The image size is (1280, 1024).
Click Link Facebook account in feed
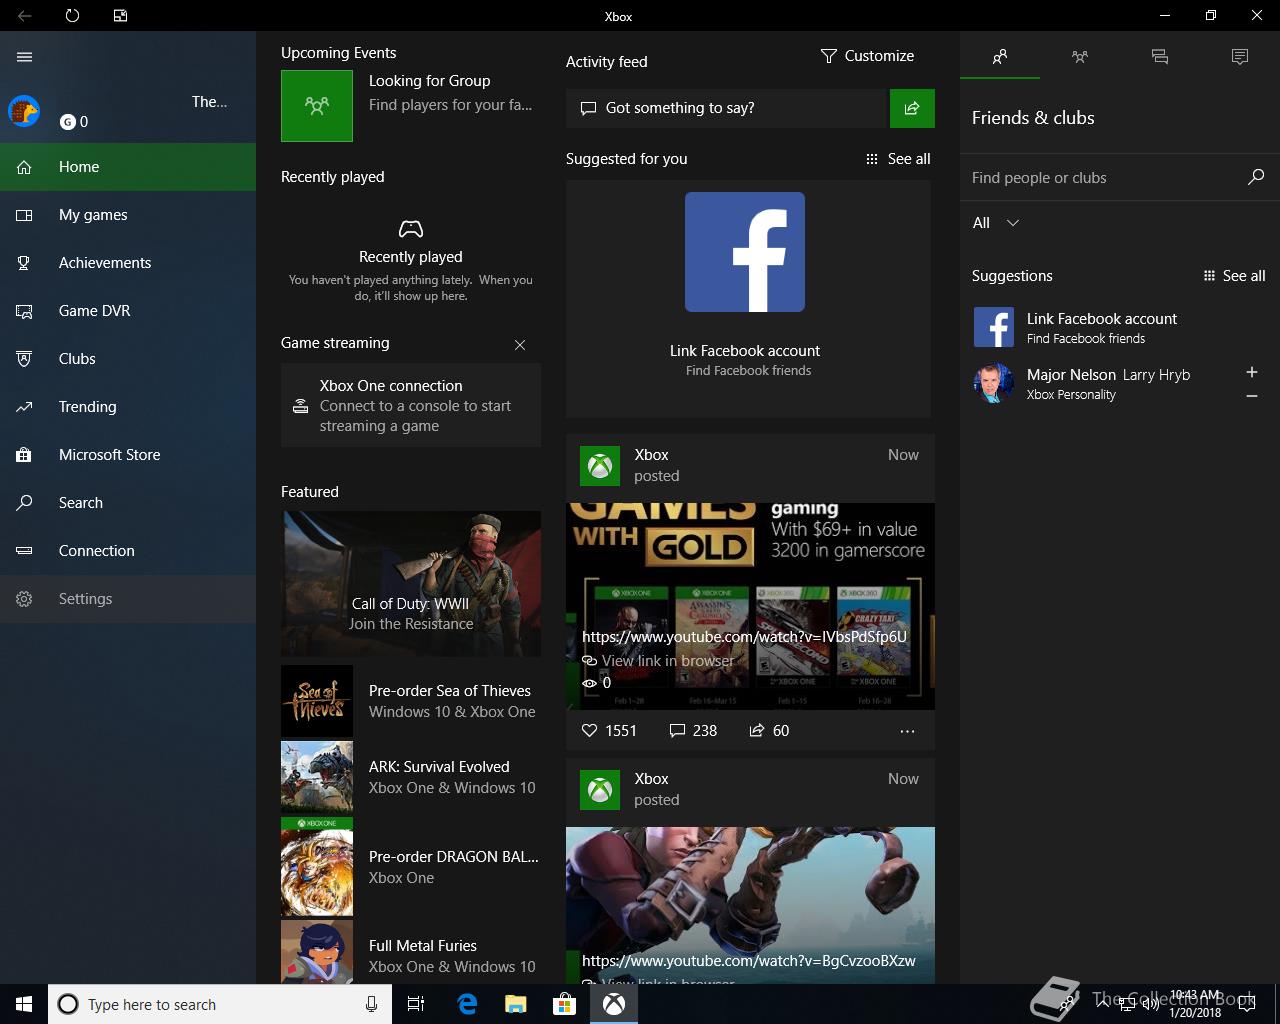point(745,351)
